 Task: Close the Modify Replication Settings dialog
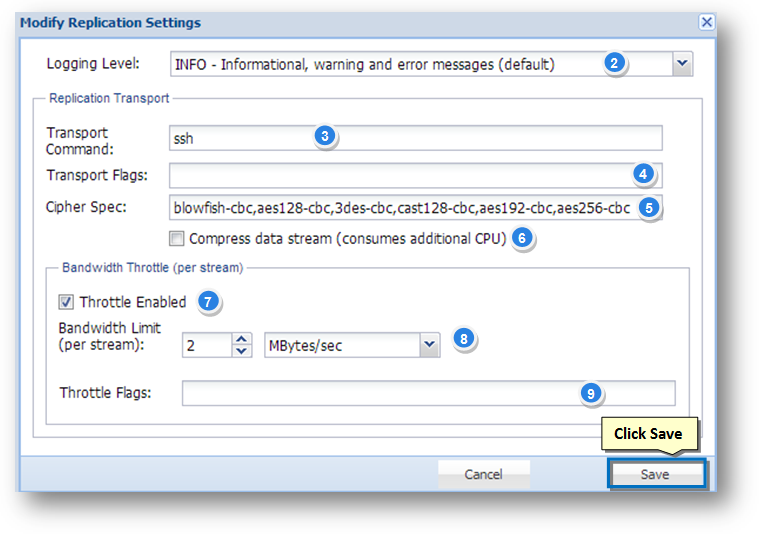coord(706,22)
